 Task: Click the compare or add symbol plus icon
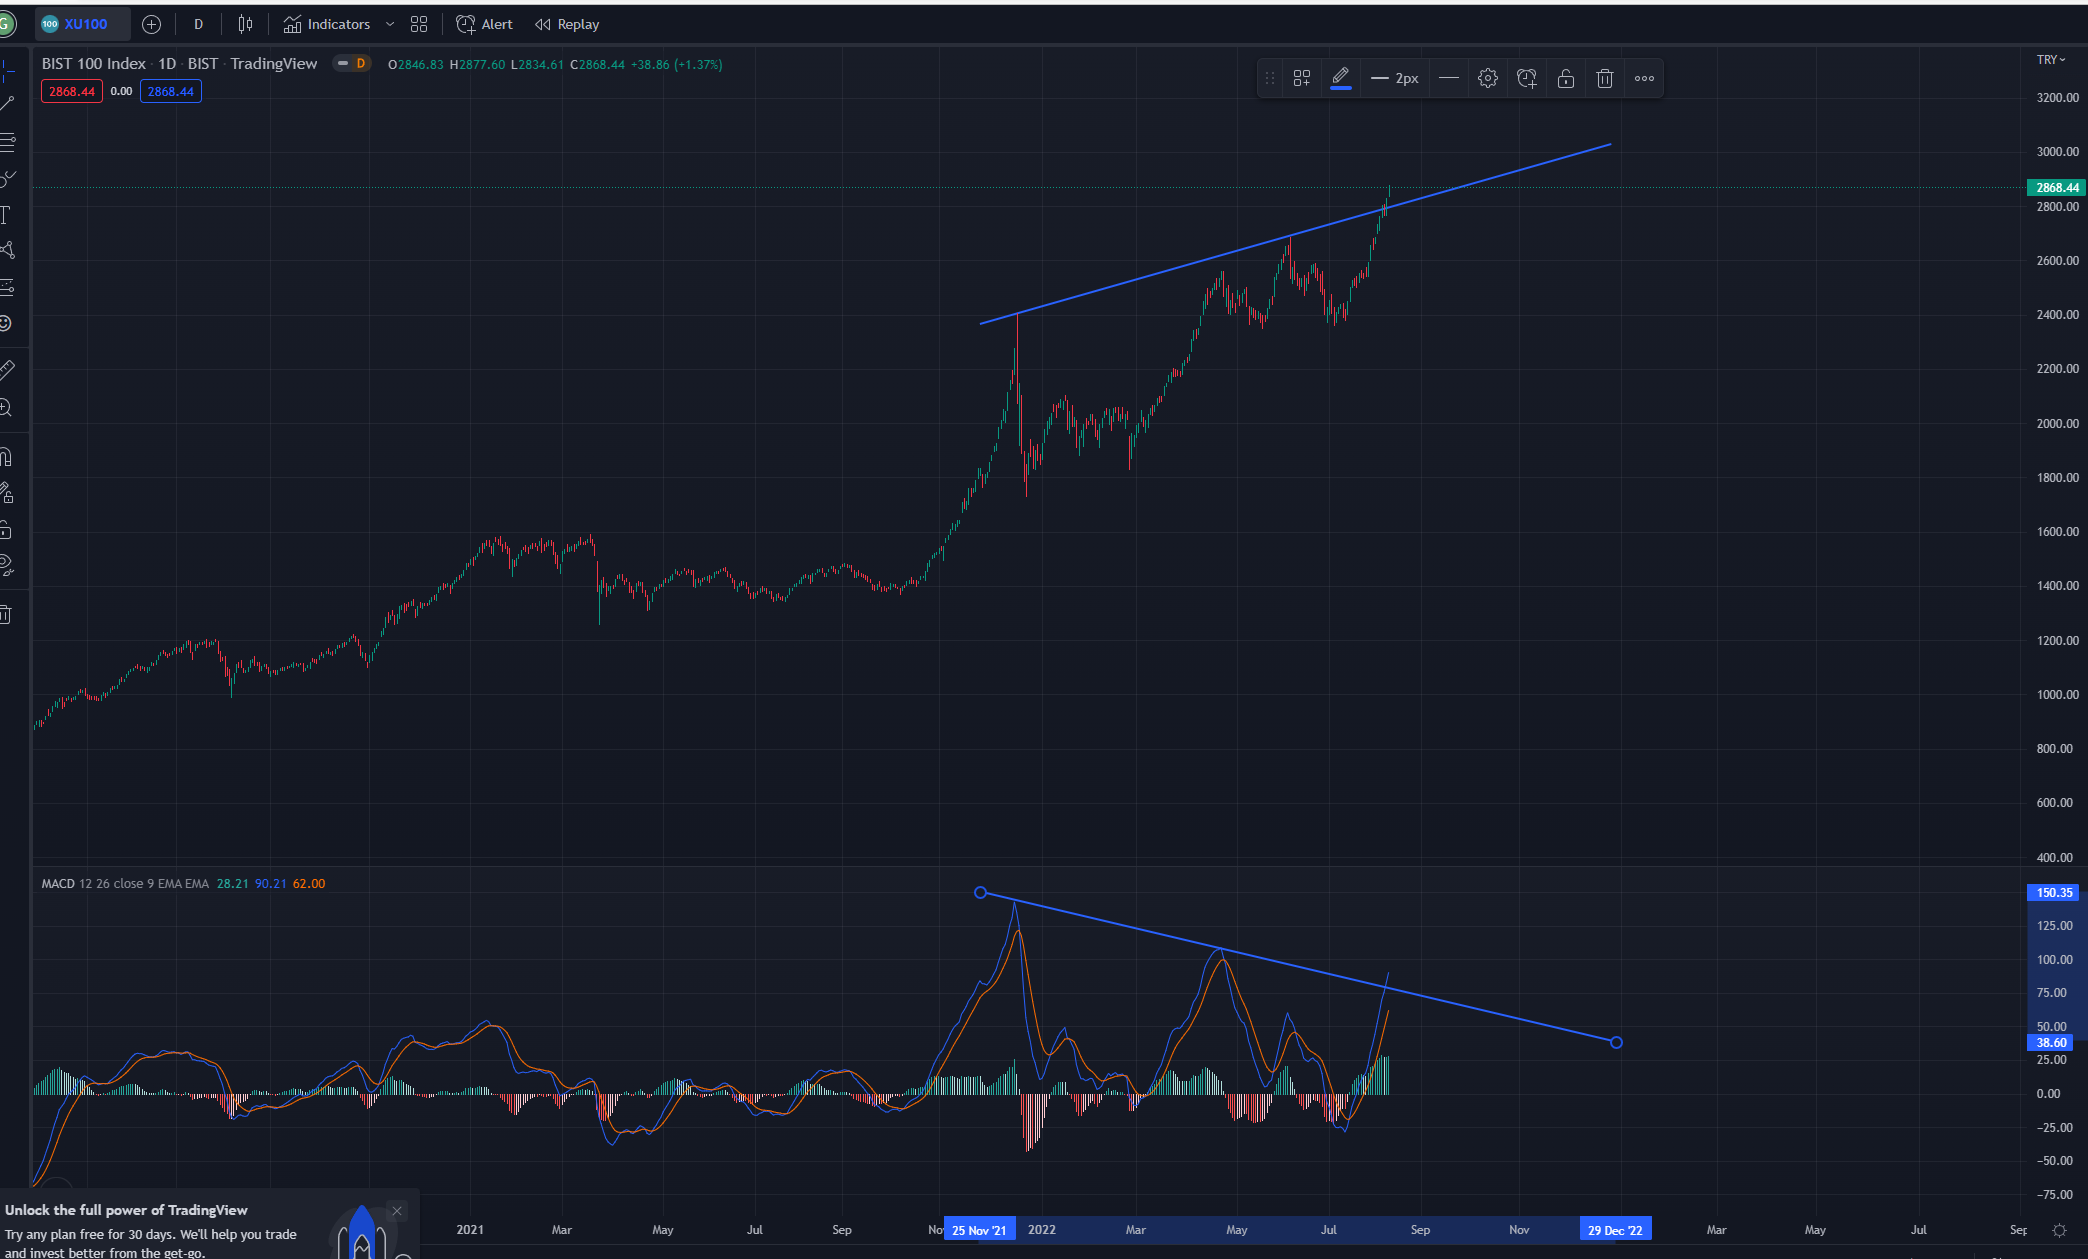pyautogui.click(x=152, y=24)
